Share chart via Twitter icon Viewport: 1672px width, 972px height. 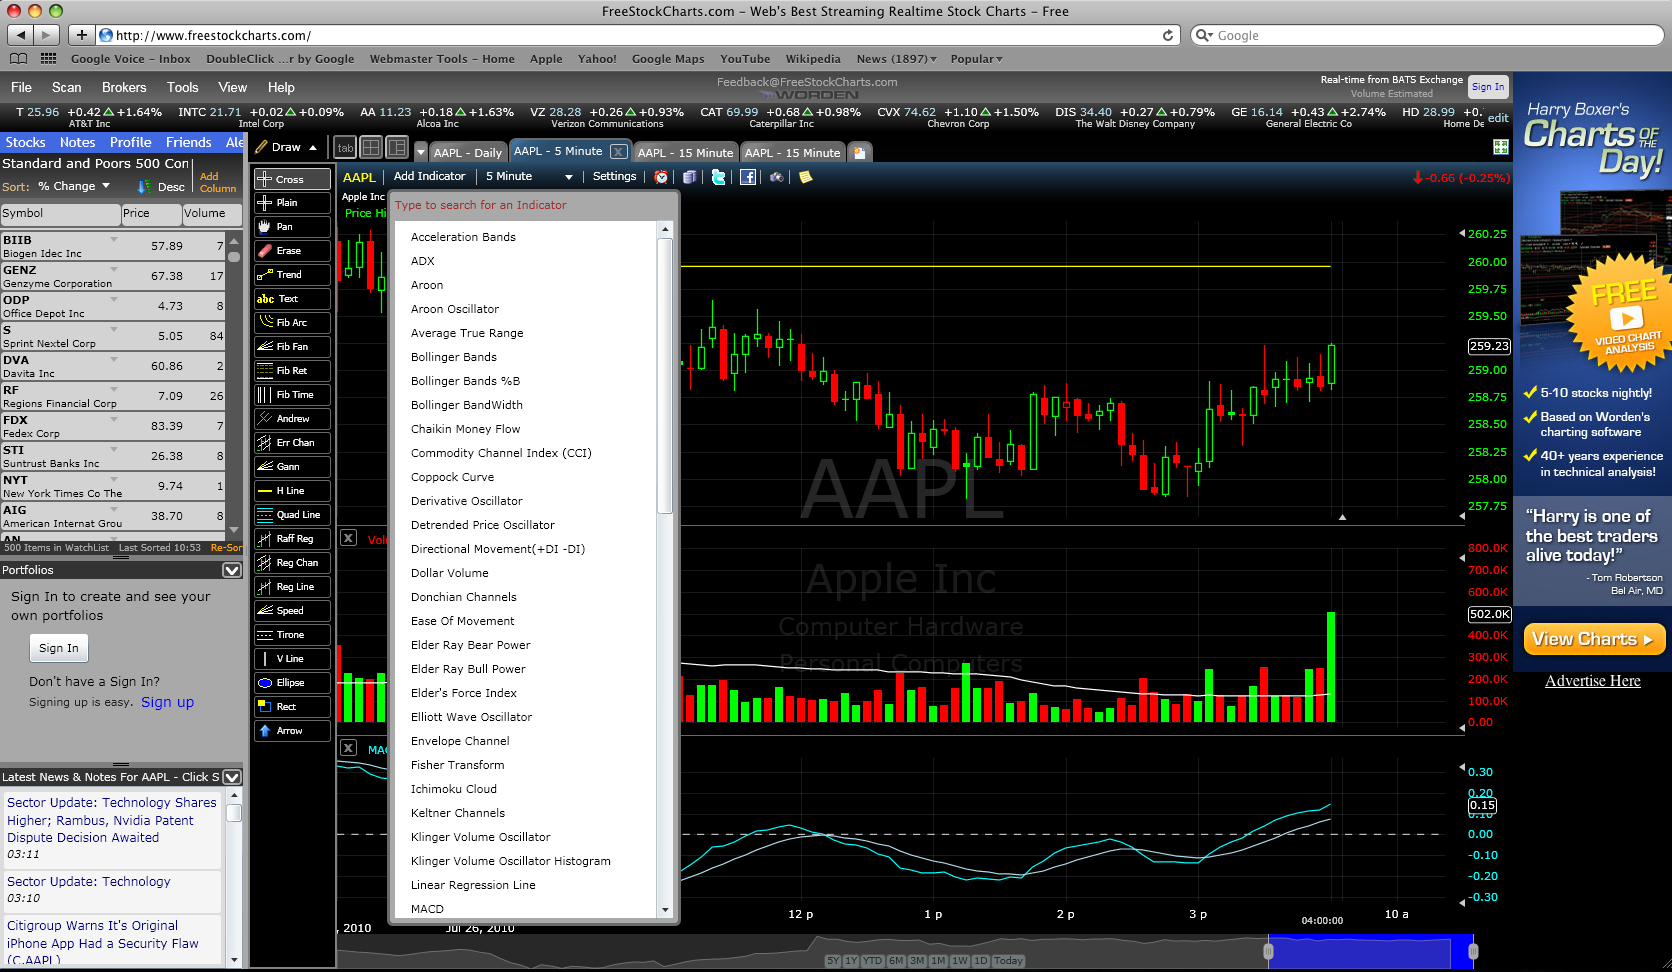[x=718, y=177]
